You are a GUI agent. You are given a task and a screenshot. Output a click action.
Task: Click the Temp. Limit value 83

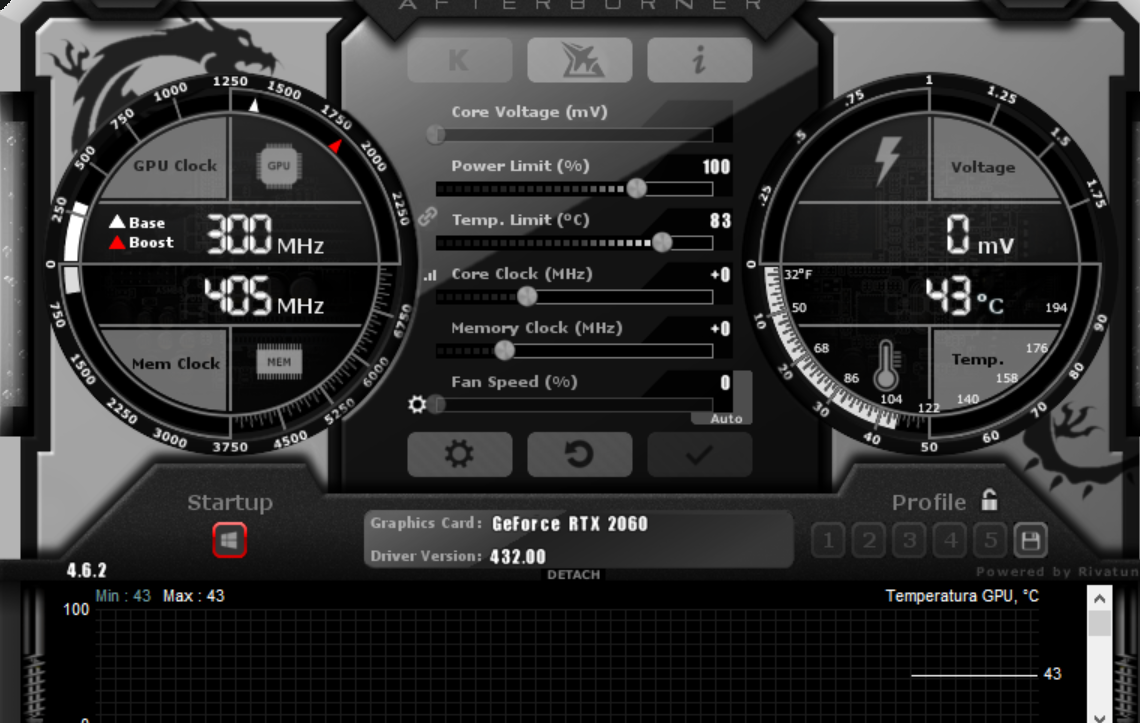coord(720,221)
